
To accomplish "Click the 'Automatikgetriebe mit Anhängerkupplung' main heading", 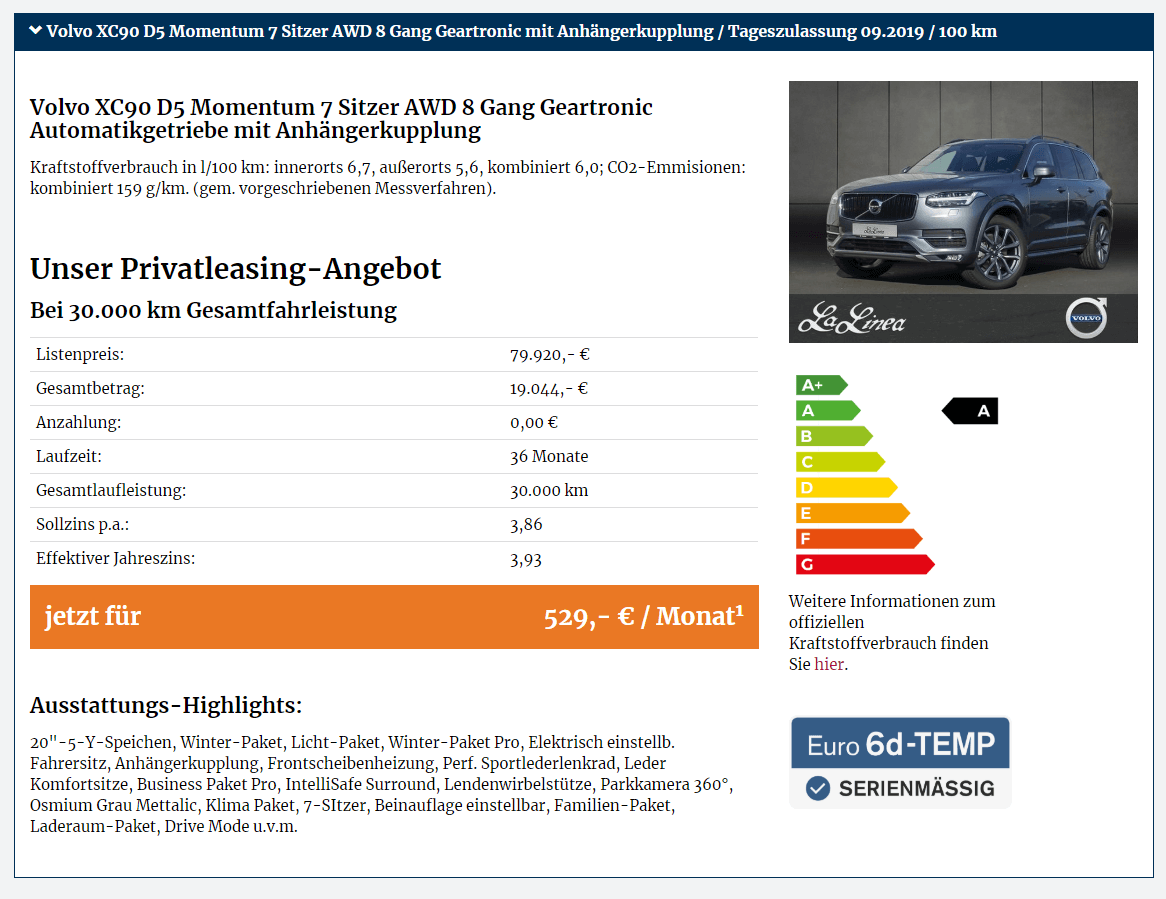I will (341, 119).
